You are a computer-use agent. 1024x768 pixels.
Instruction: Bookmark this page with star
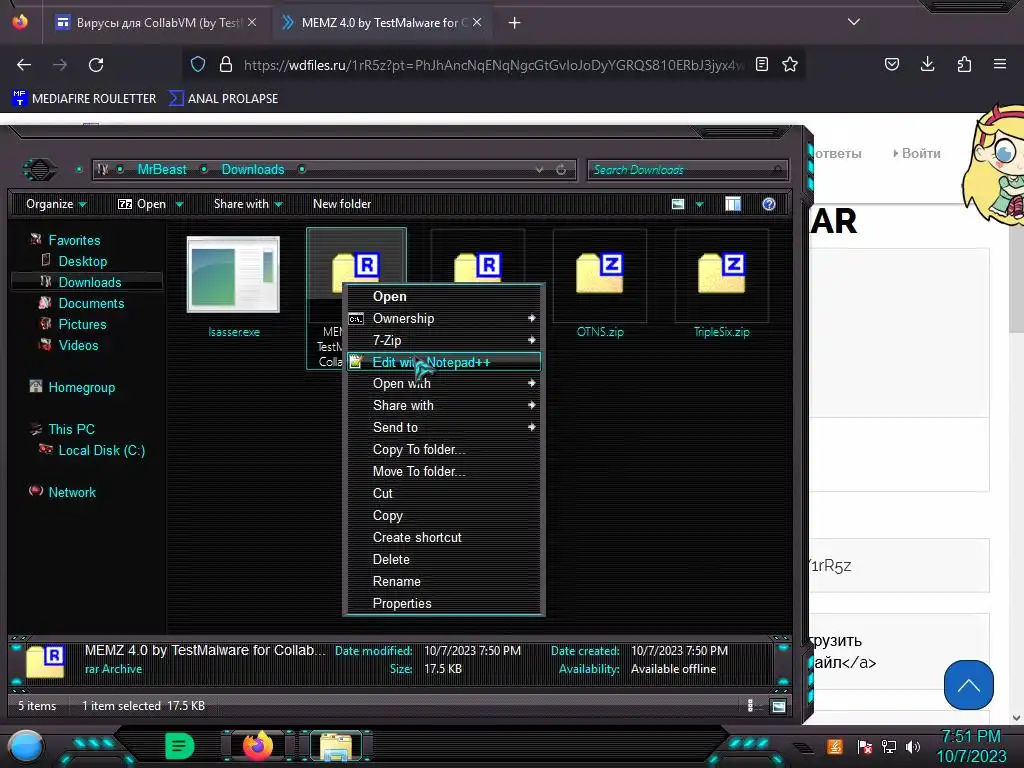(x=790, y=64)
